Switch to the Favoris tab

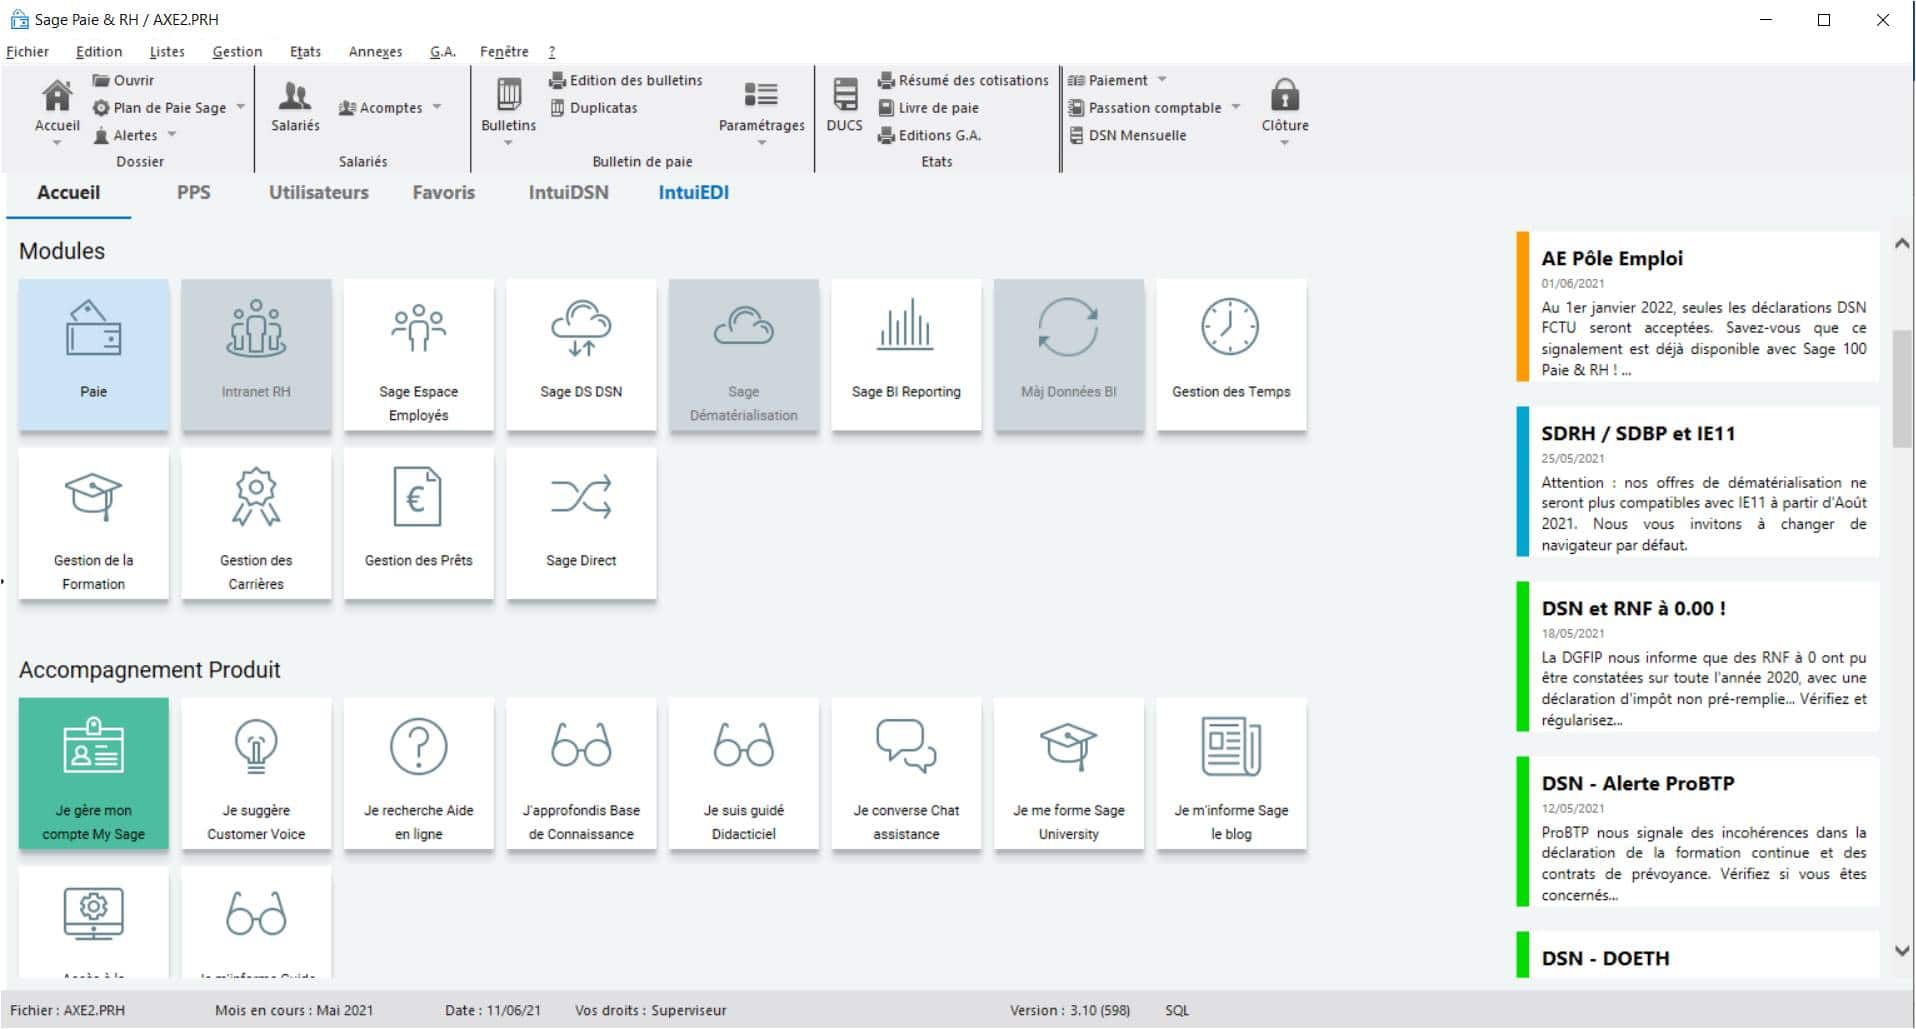coord(443,193)
